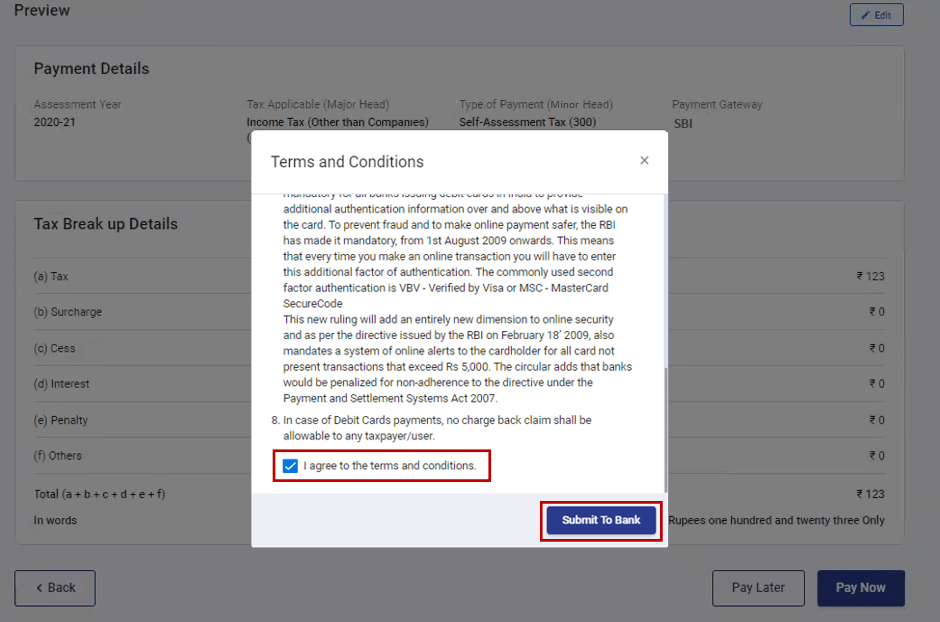Screen dimensions: 940x622
Task: Click the (e) Penalty row label
Action: pyautogui.click(x=61, y=420)
